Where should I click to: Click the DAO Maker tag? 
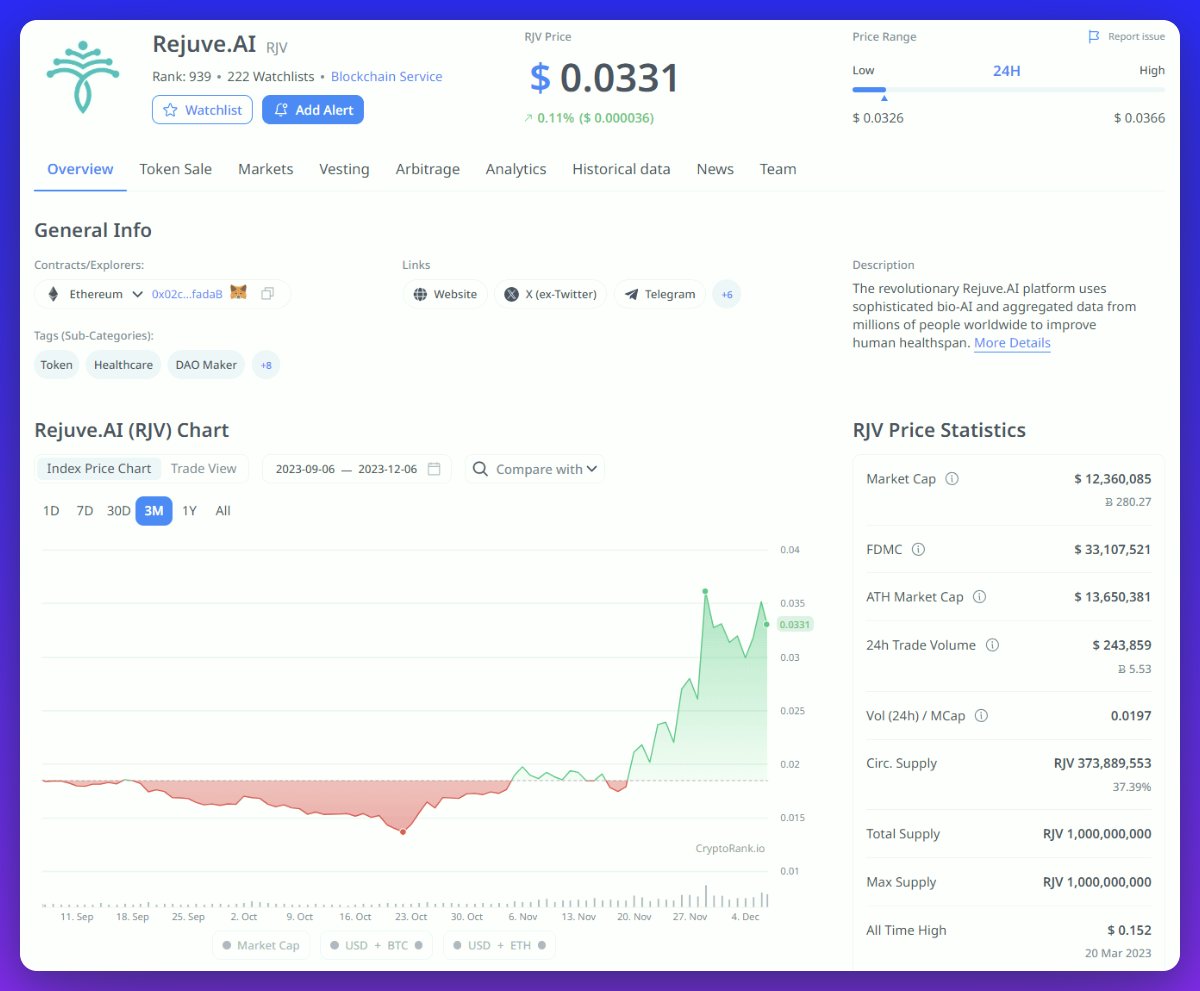tap(206, 365)
